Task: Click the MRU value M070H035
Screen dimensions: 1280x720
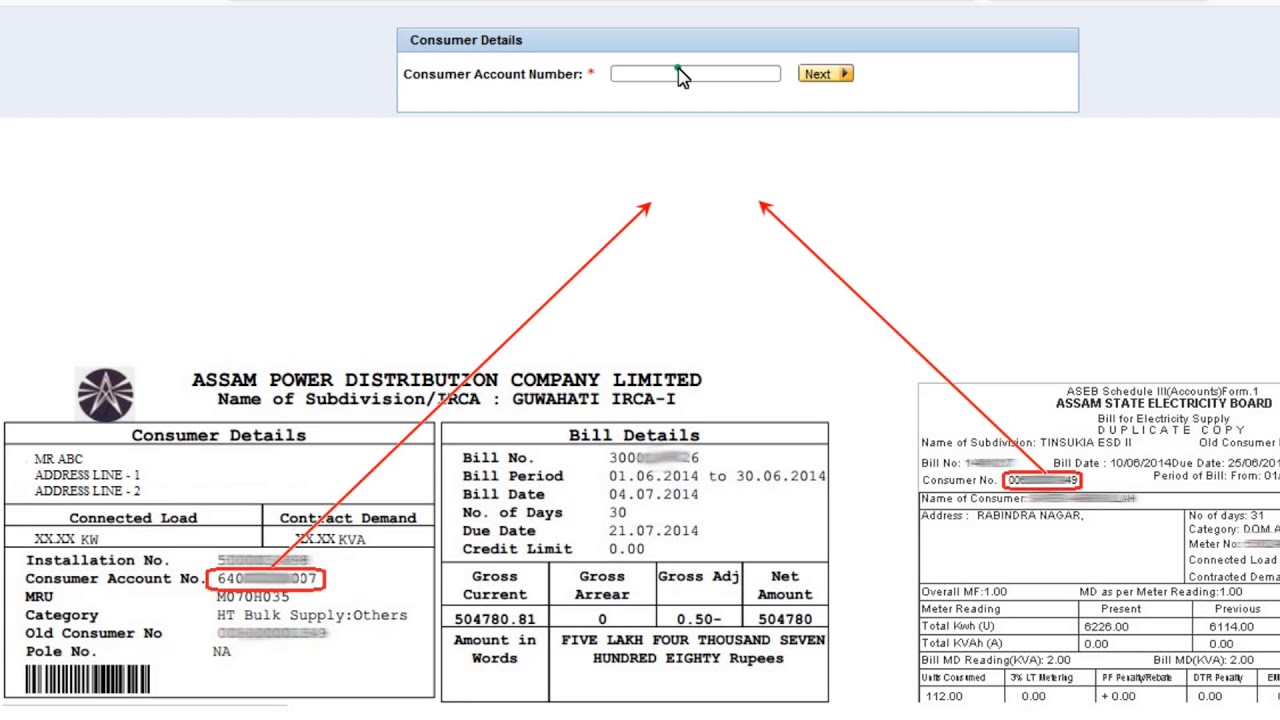Action: (x=253, y=597)
